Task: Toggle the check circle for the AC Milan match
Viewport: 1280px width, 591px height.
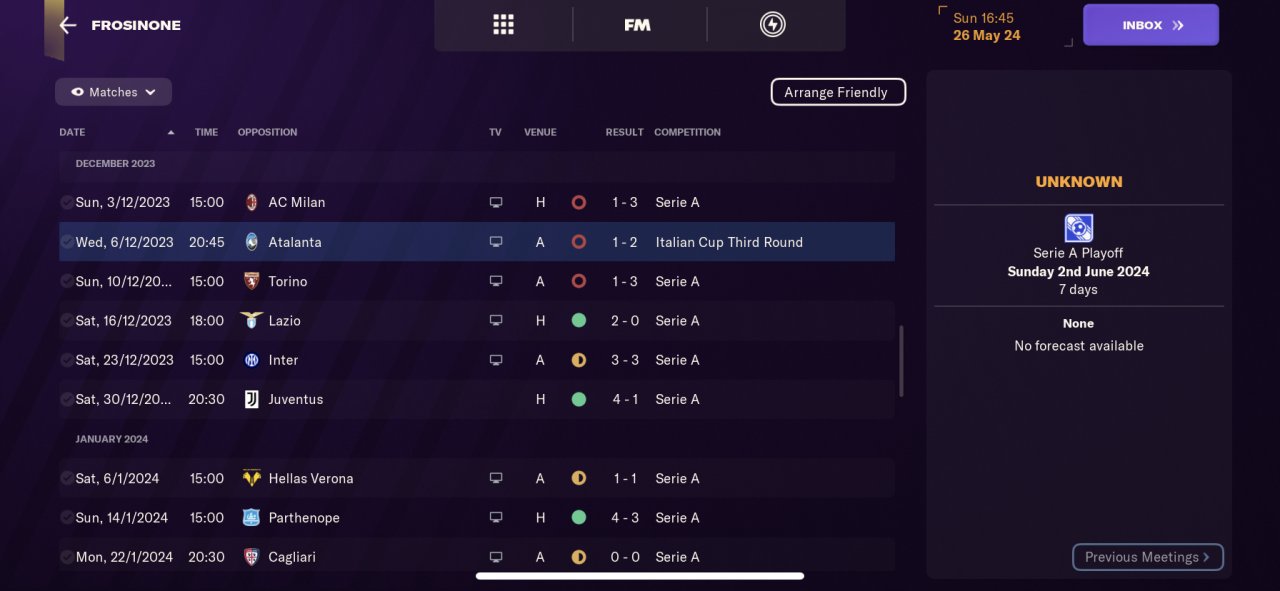Action: pyautogui.click(x=66, y=202)
